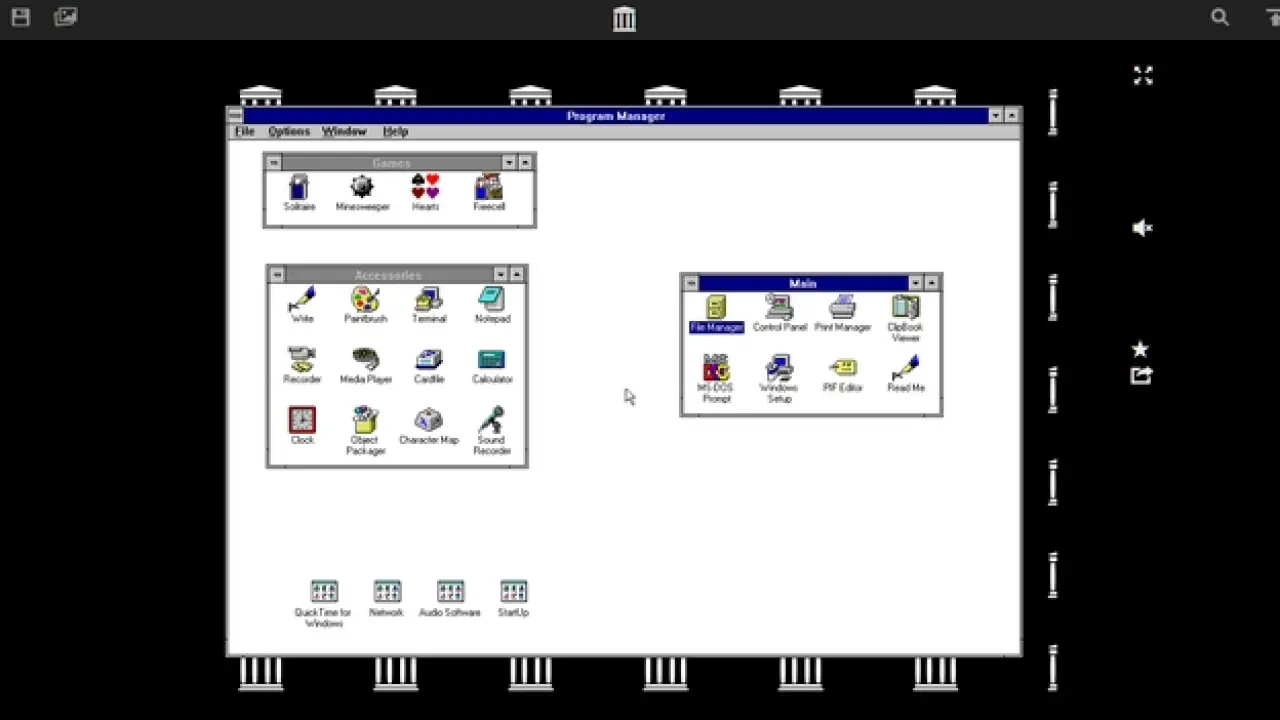1280x720 pixels.
Task: Favorite this item with the star icon
Action: pyautogui.click(x=1140, y=349)
